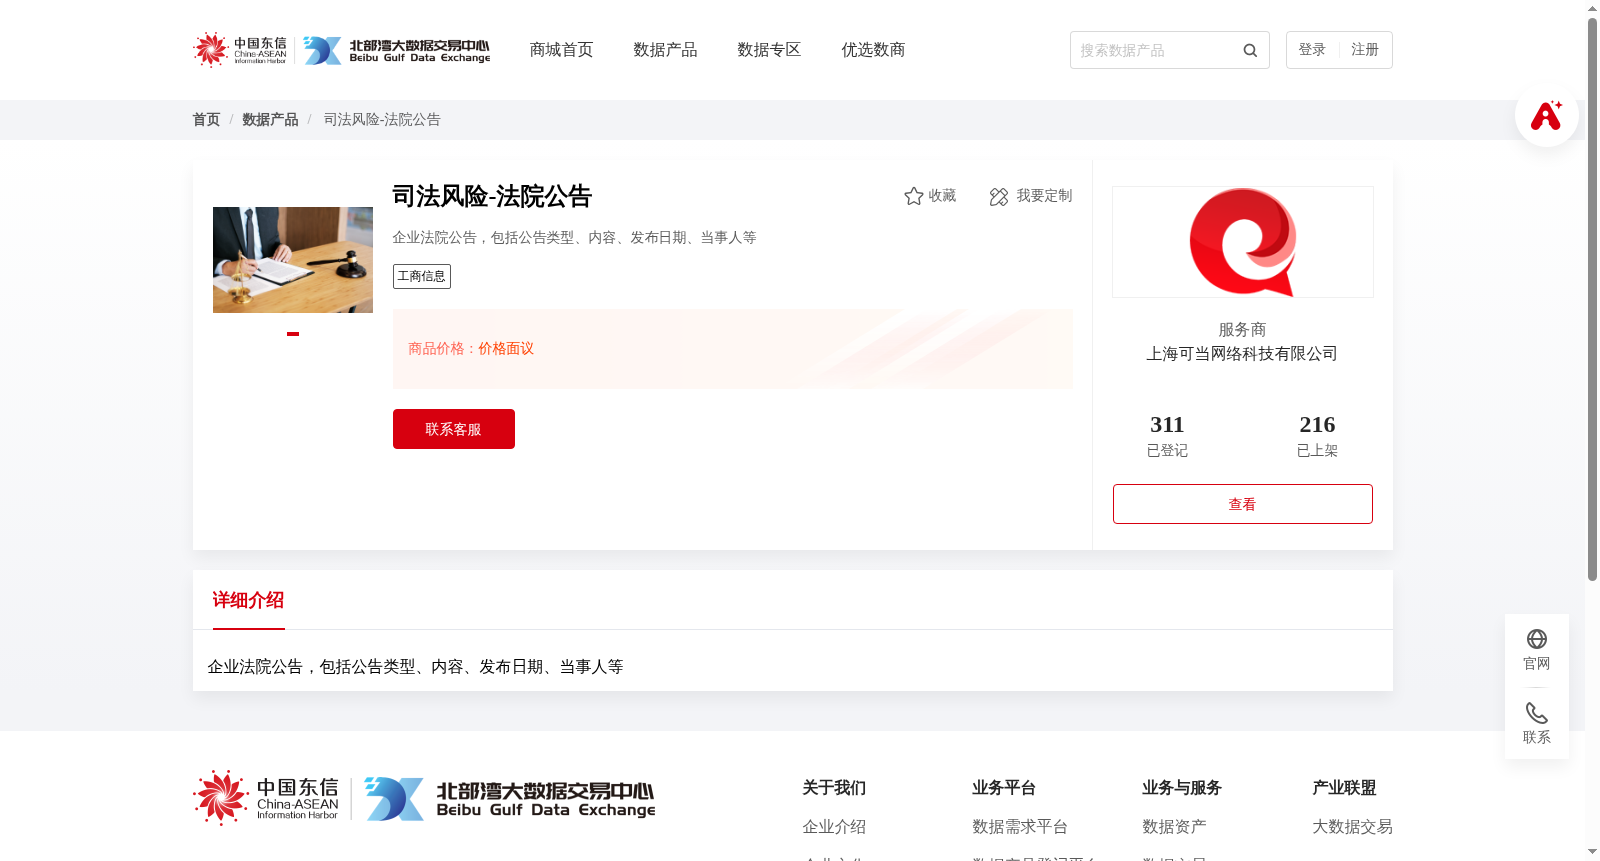This screenshot has height=861, width=1600.
Task: Click 价格面议 price text
Action: (x=506, y=349)
